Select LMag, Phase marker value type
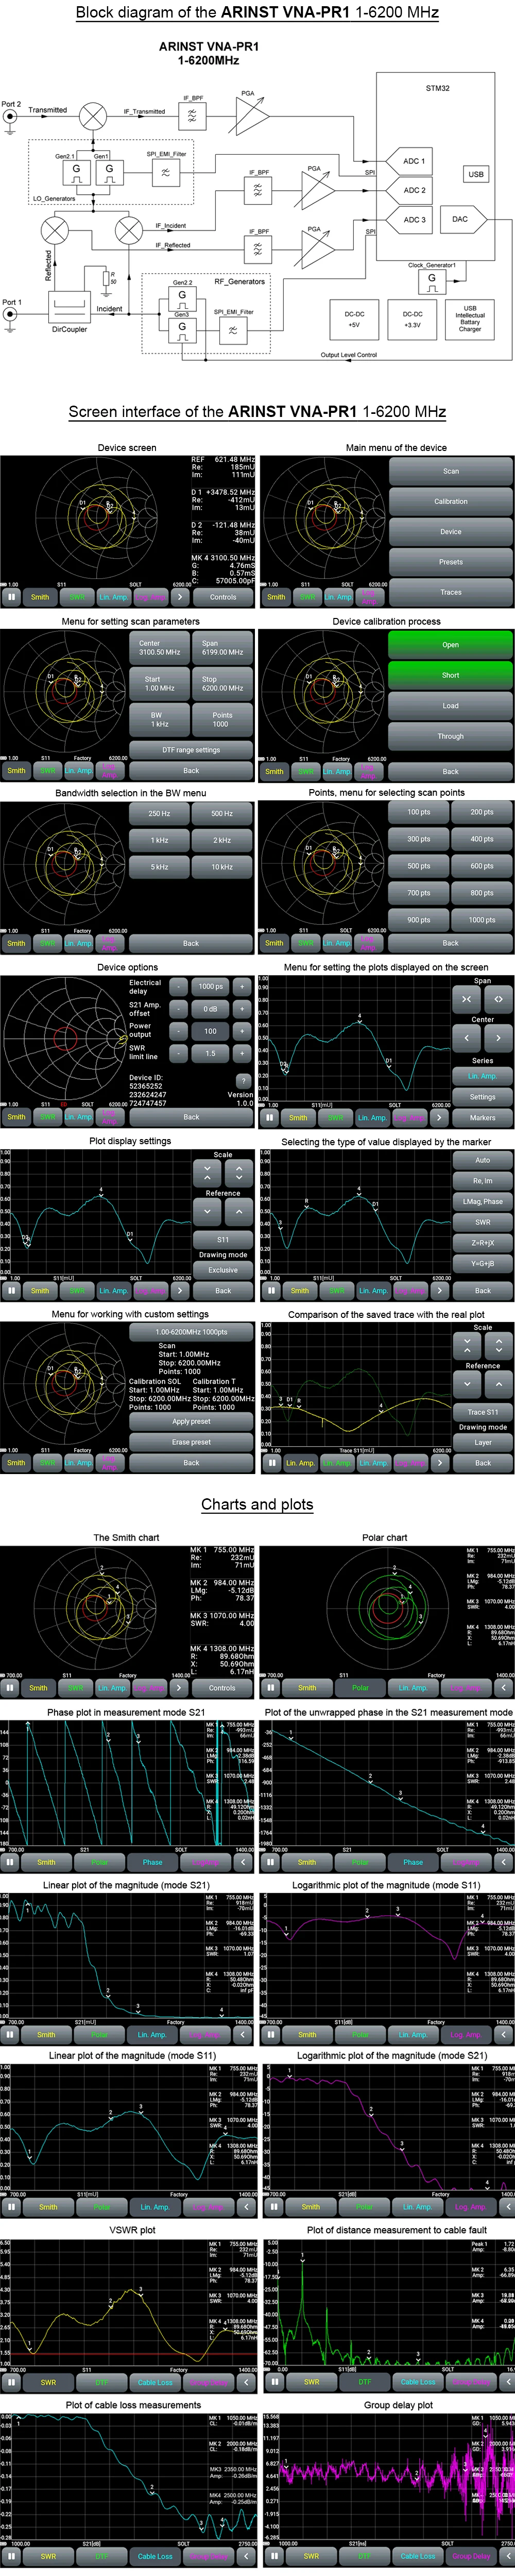 point(482,1201)
